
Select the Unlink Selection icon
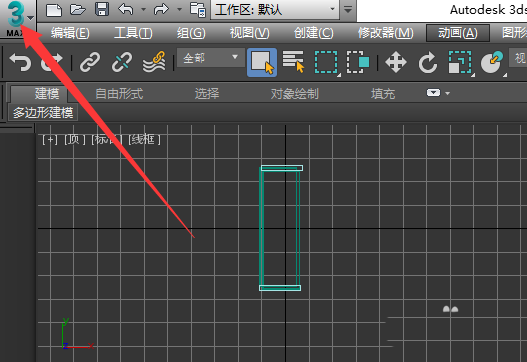[x=122, y=62]
